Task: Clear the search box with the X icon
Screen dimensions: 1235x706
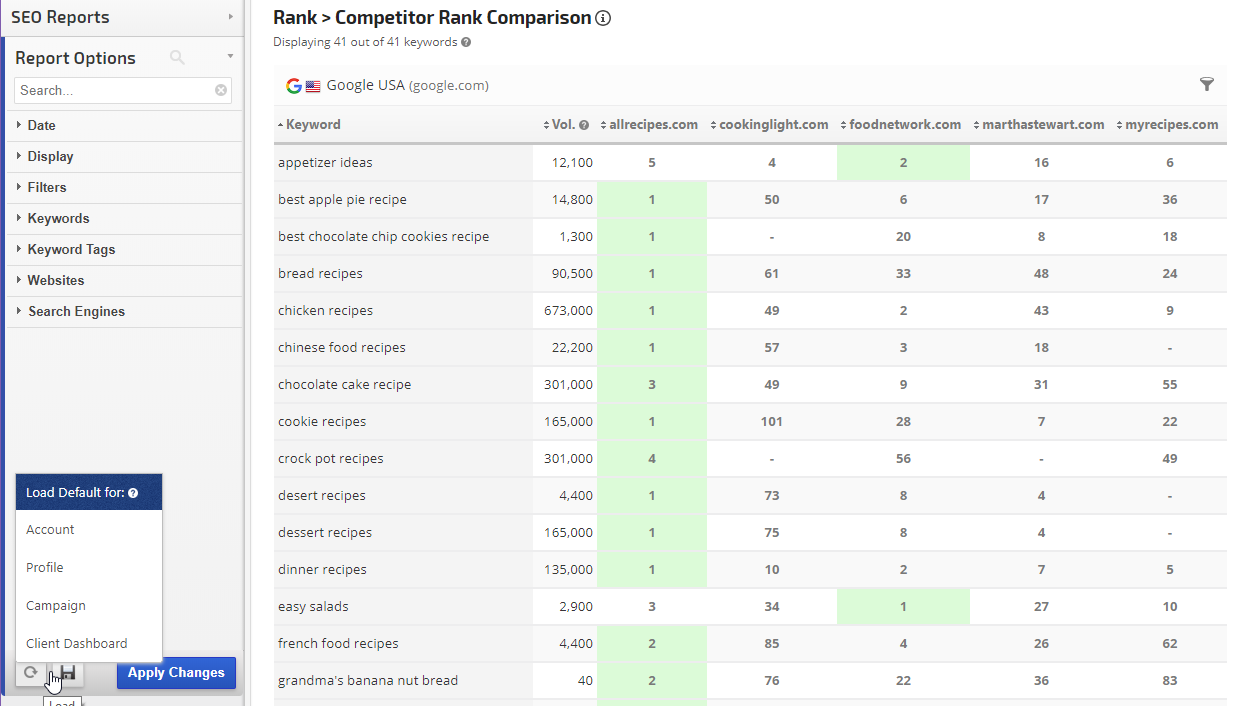Action: click(x=221, y=90)
